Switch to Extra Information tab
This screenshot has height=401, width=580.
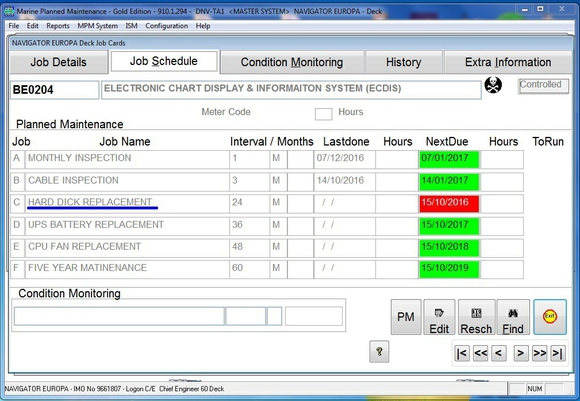point(508,62)
